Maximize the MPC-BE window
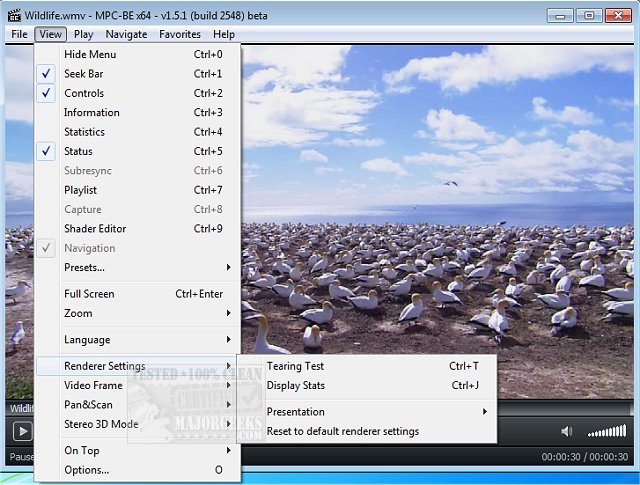This screenshot has width=640, height=485. click(589, 16)
